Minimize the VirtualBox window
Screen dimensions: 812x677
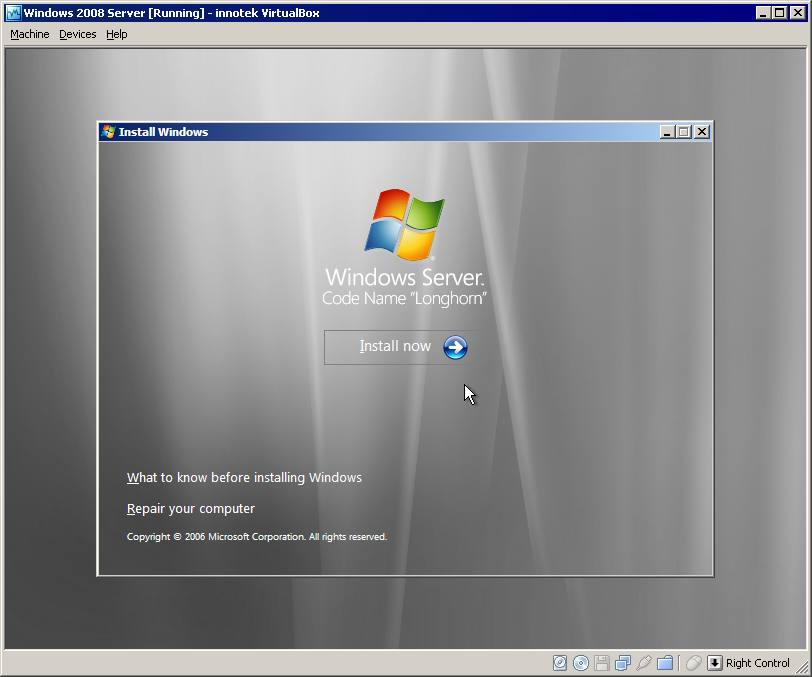(x=763, y=13)
